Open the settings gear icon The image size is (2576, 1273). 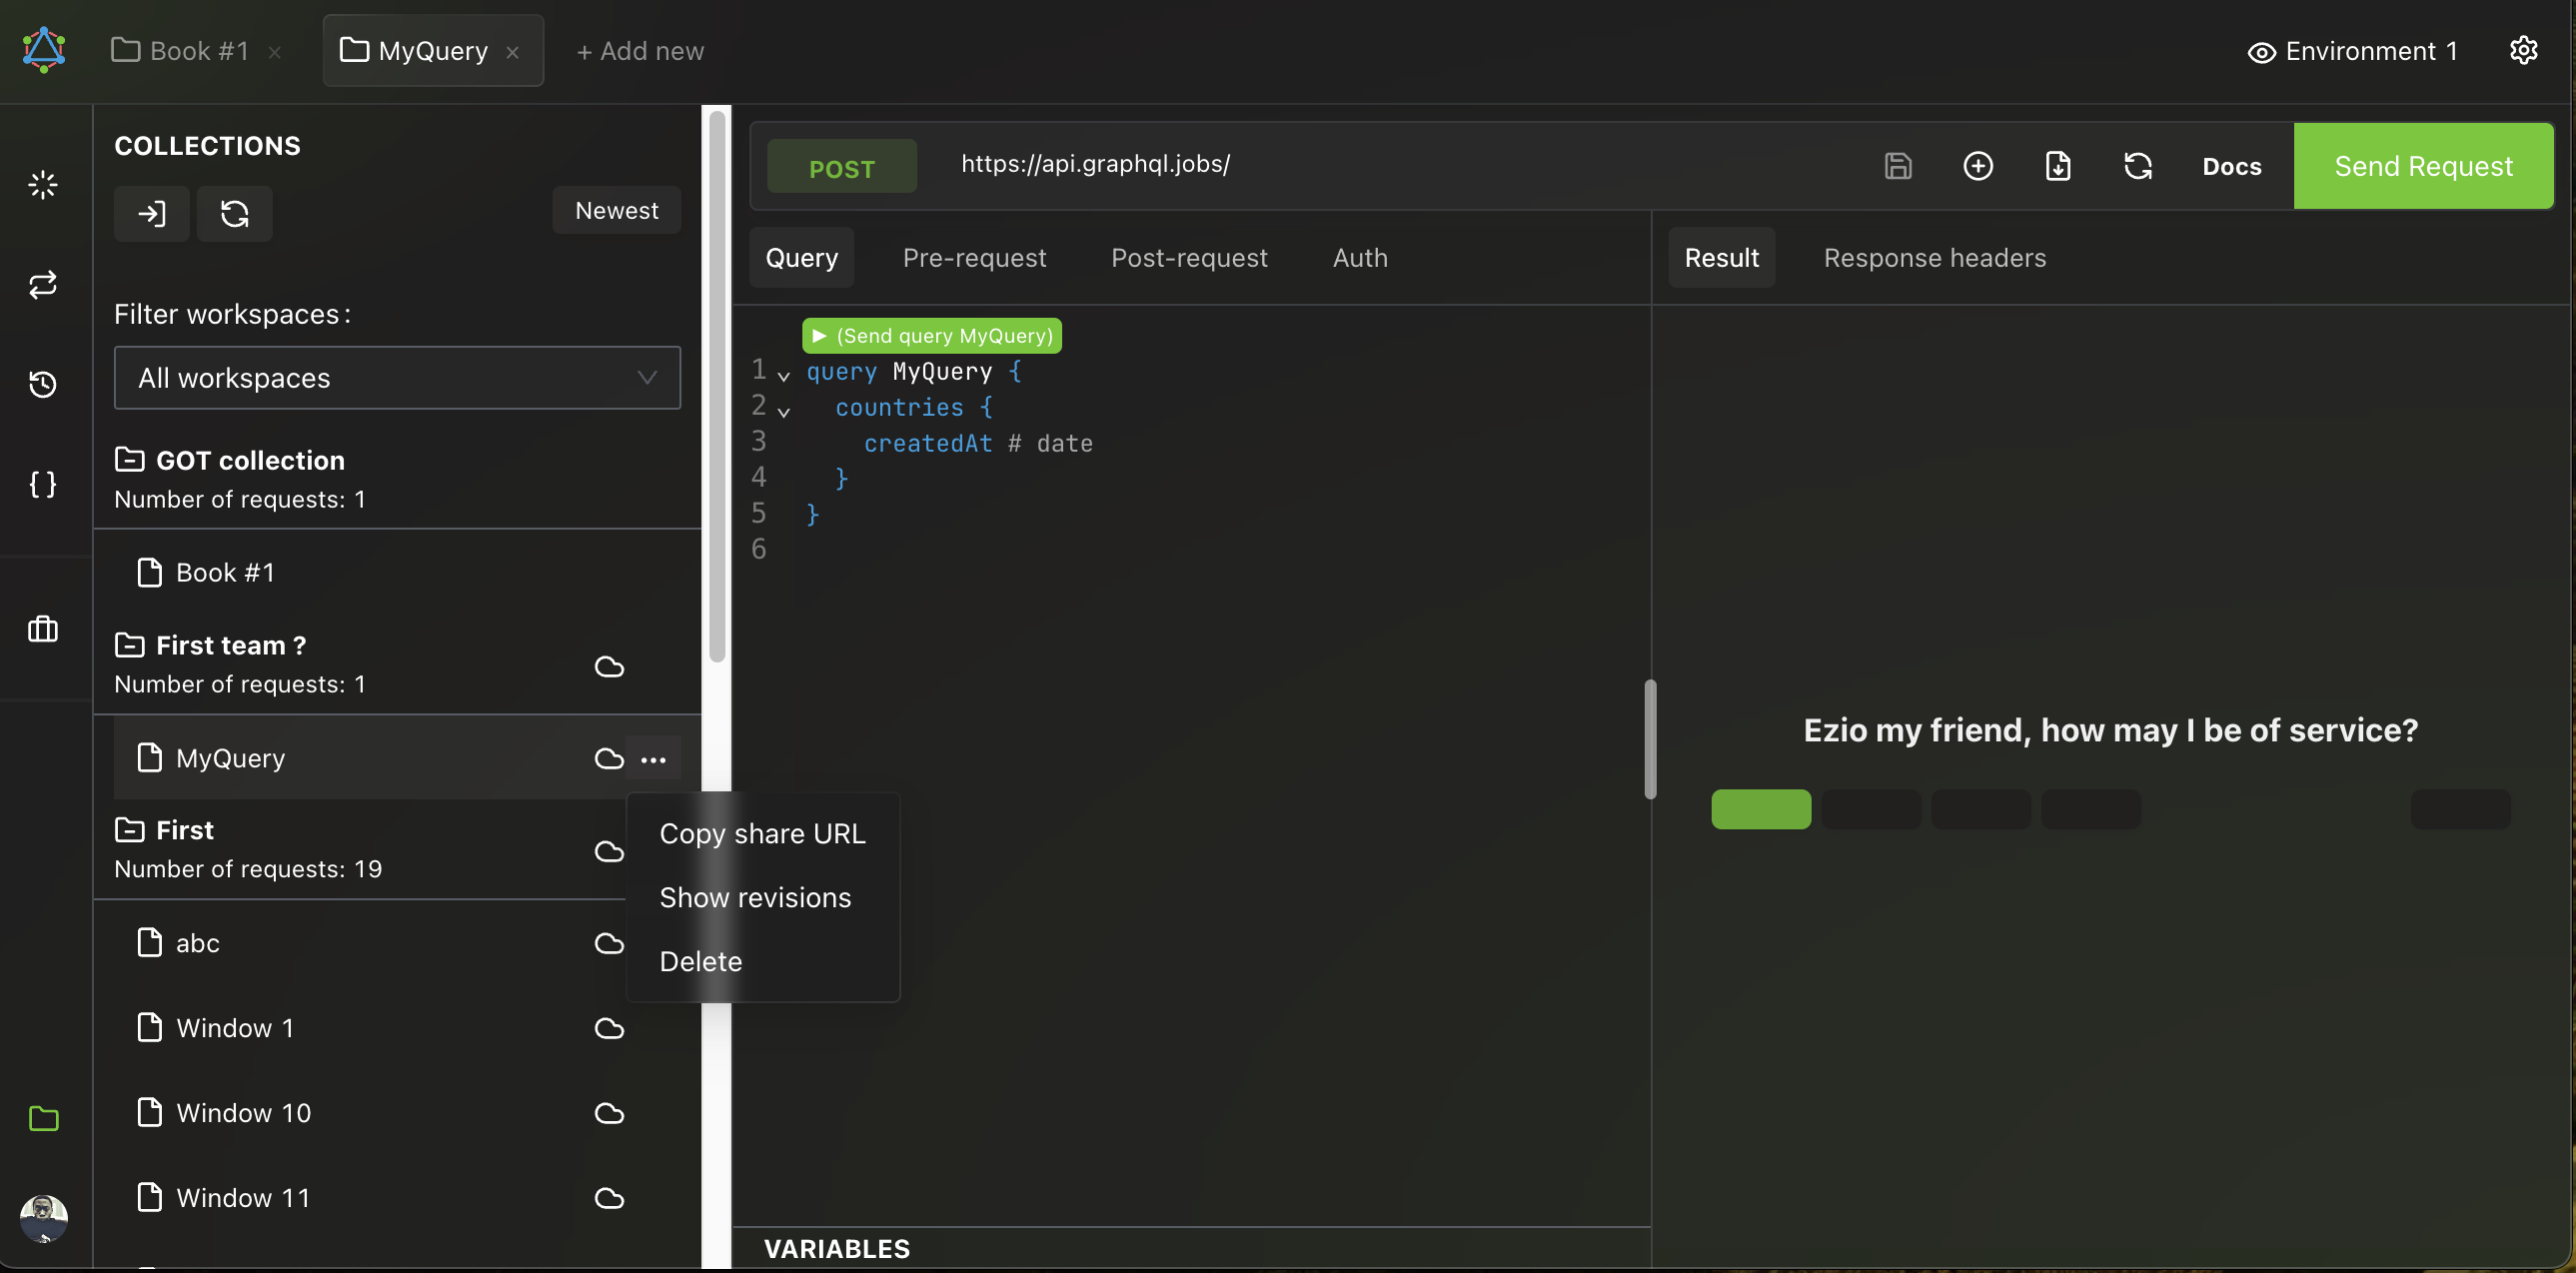(2523, 50)
